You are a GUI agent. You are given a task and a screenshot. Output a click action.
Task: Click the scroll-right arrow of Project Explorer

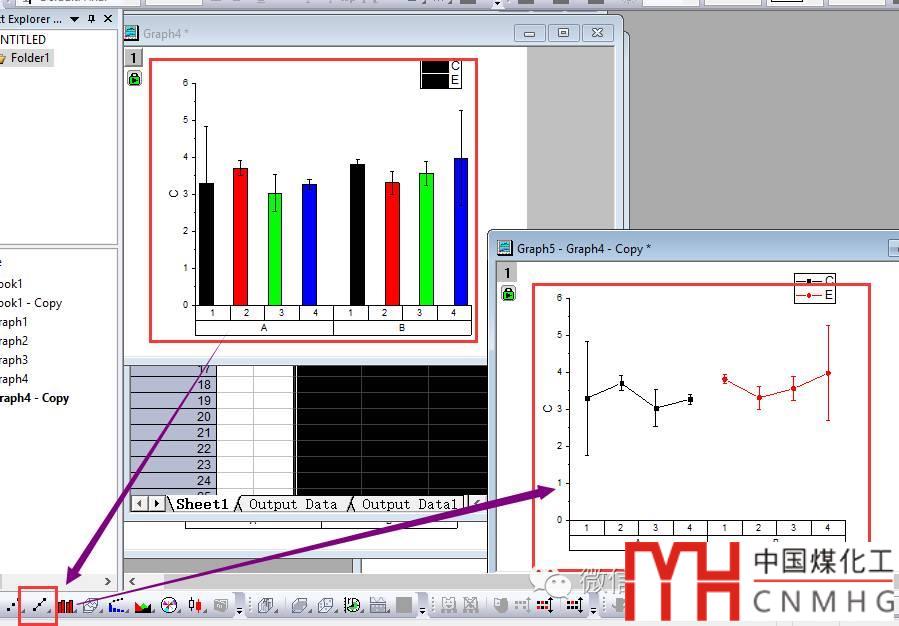[x=108, y=581]
